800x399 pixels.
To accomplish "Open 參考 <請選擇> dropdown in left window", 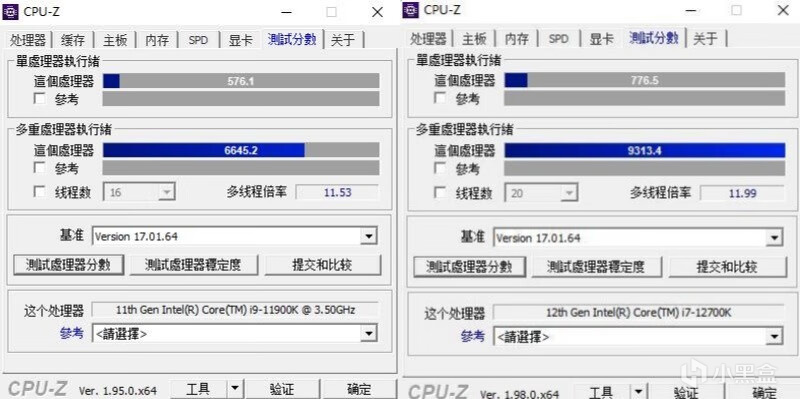I will point(368,334).
